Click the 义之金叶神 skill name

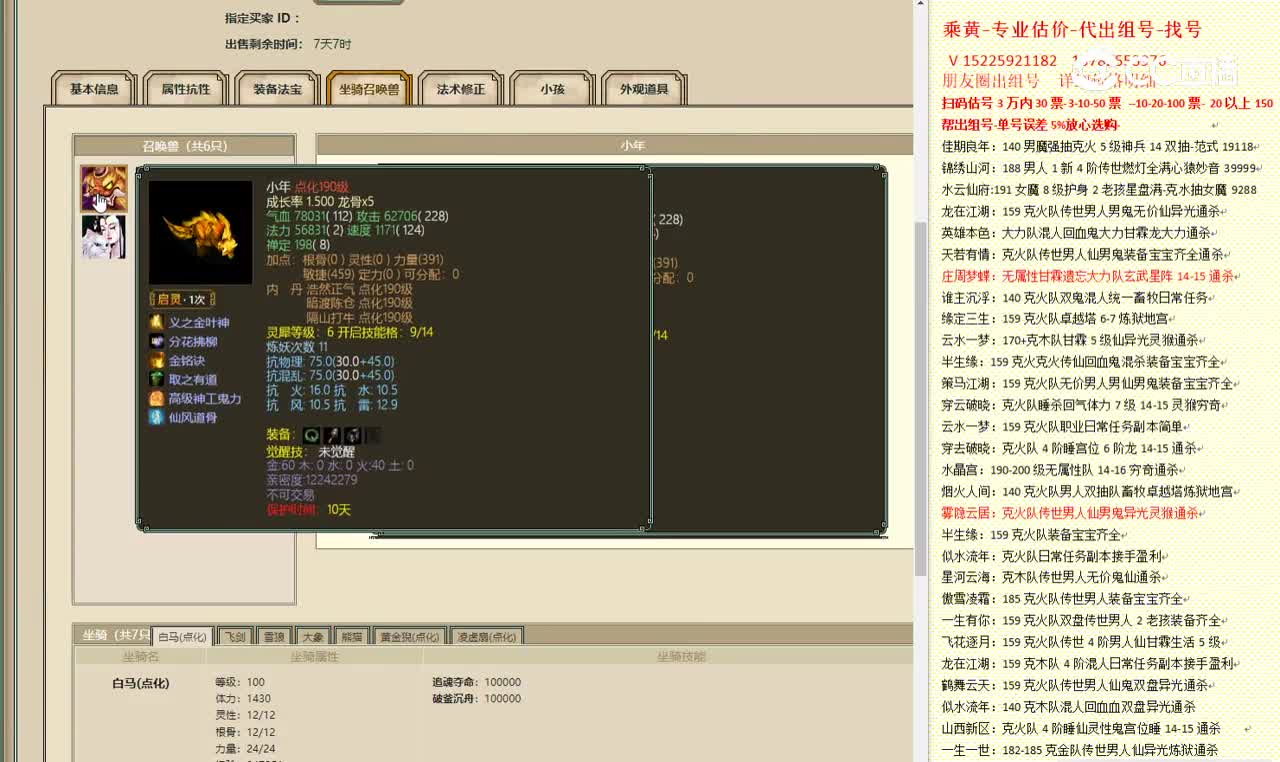[199, 322]
